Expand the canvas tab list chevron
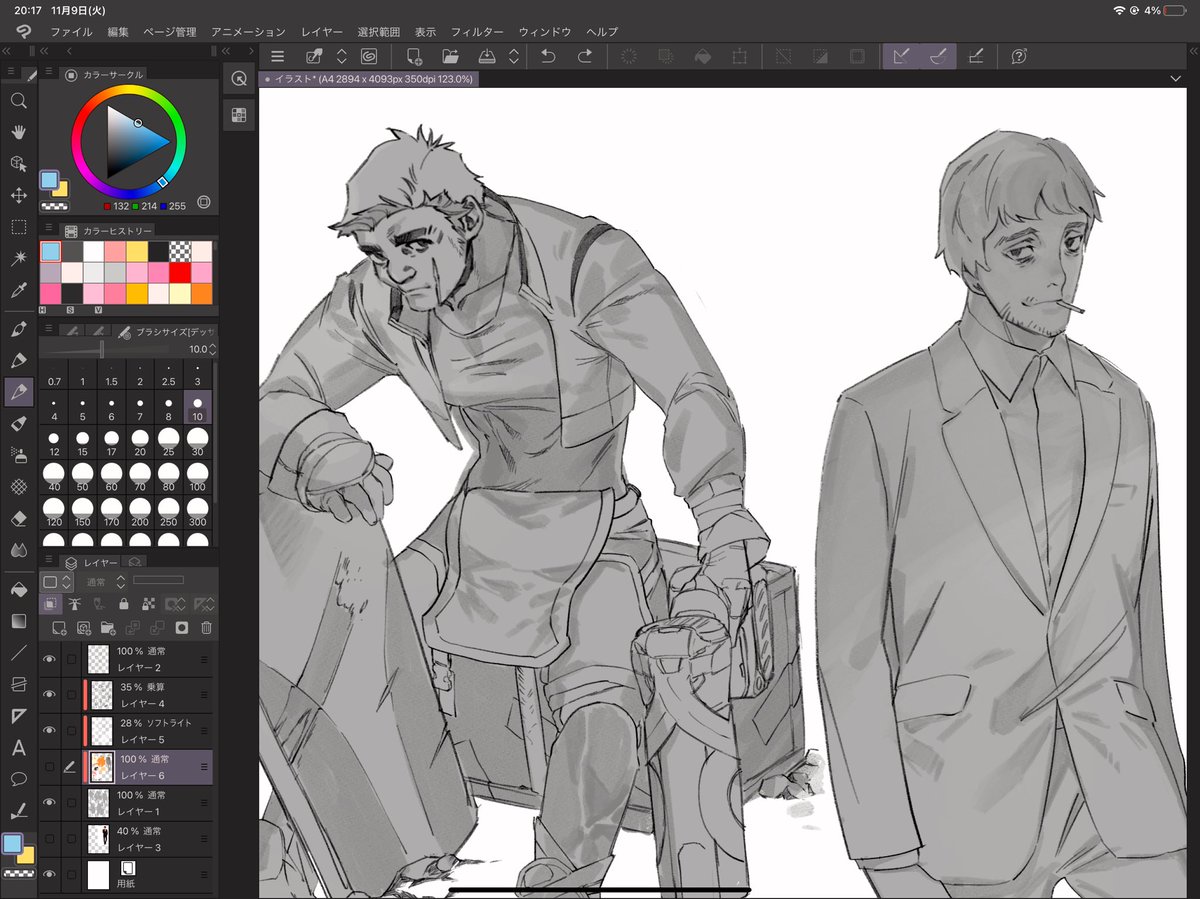This screenshot has width=1200, height=899. [1176, 78]
